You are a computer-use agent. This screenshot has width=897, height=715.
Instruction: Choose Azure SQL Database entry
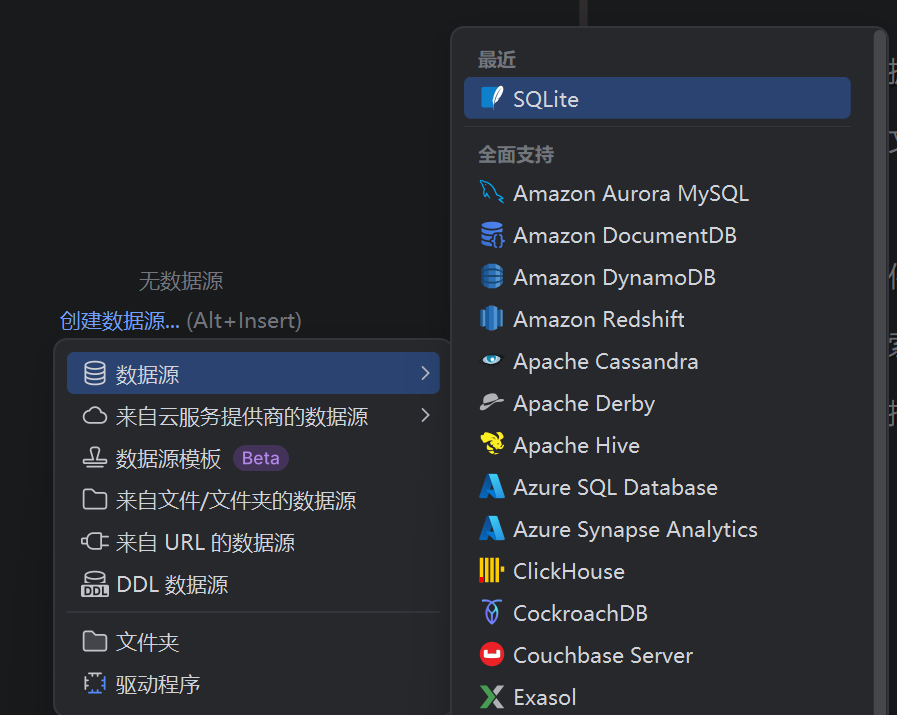pos(657,487)
